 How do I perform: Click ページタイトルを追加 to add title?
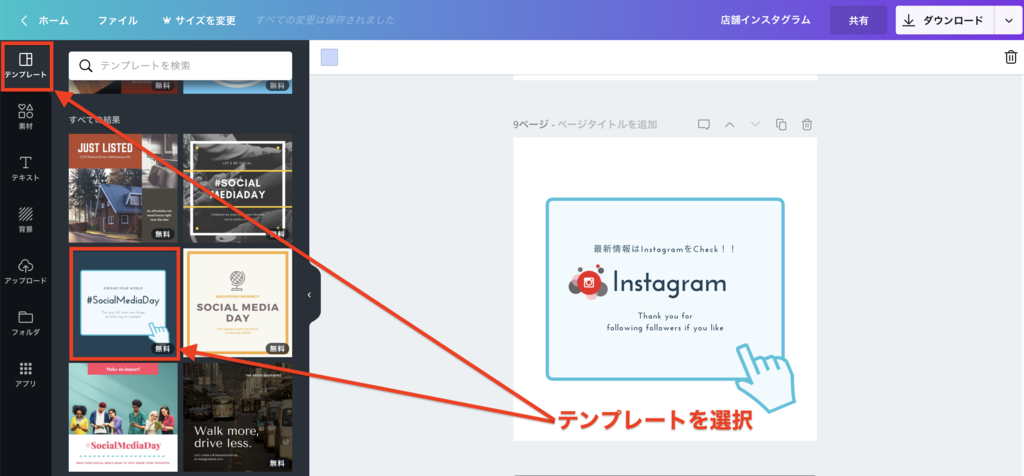pyautogui.click(x=608, y=124)
